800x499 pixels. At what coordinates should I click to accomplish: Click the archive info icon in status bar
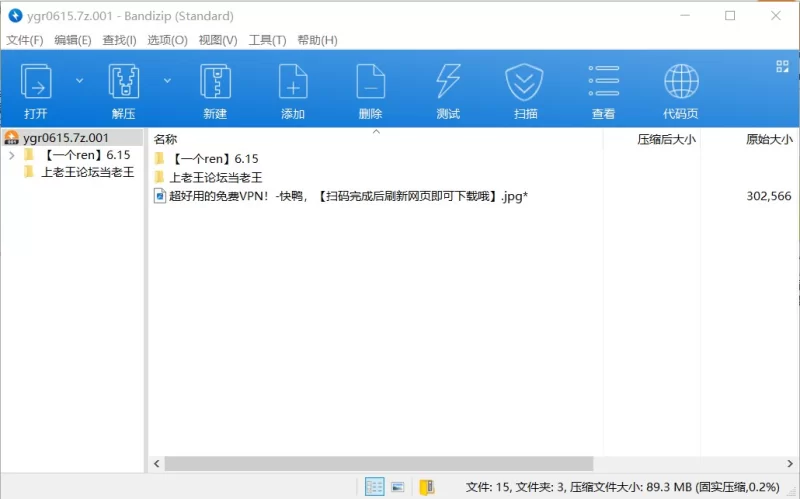(x=427, y=487)
